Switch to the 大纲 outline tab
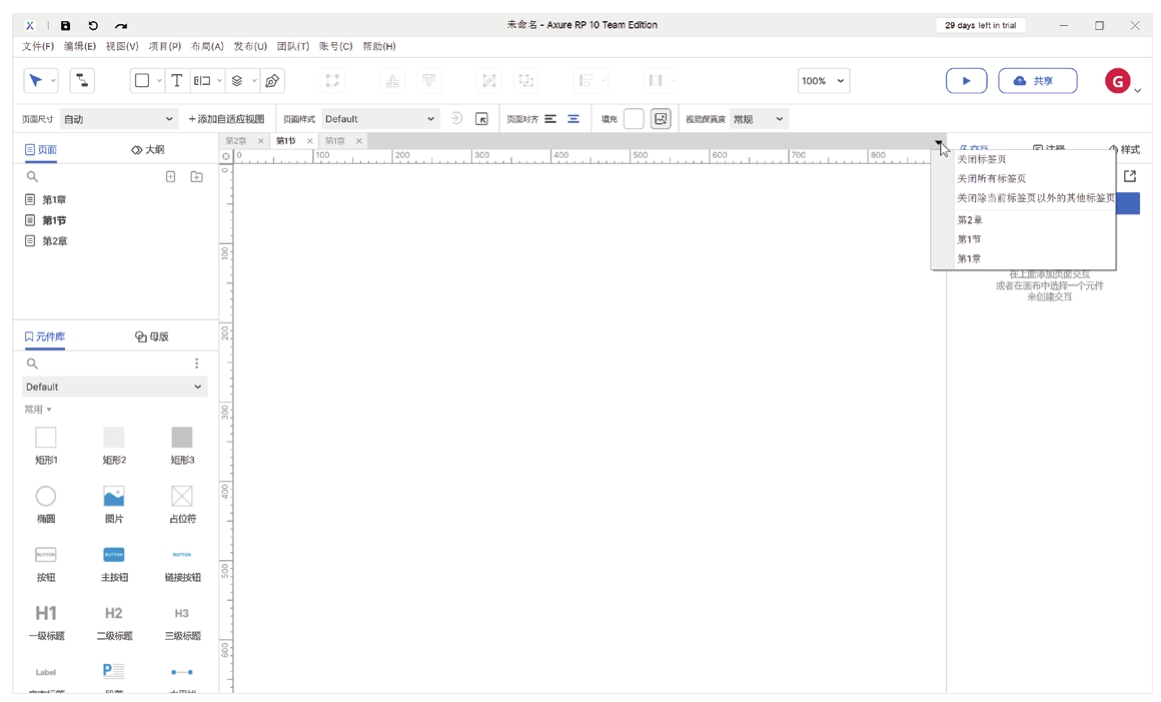Screen dimensions: 1161x702 (x=148, y=150)
